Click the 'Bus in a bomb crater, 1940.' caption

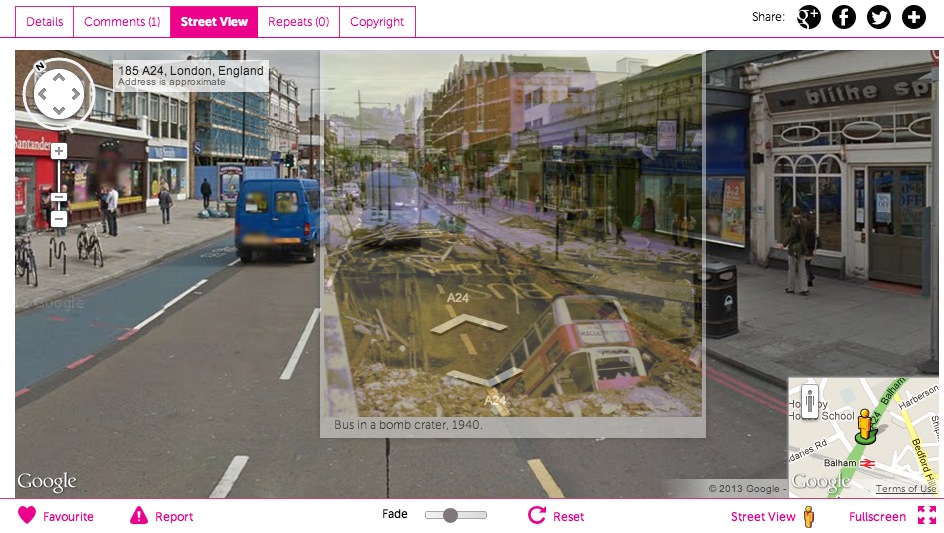click(x=408, y=425)
